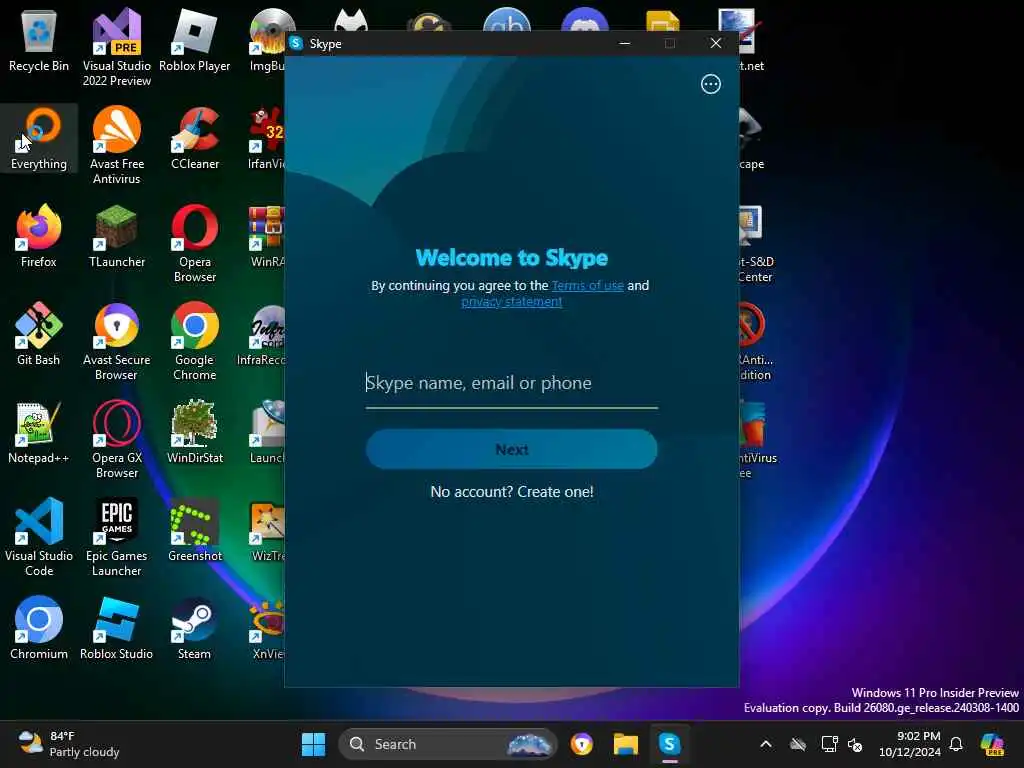The image size is (1024, 768).
Task: Select the Everything search desktop icon
Action: click(39, 138)
